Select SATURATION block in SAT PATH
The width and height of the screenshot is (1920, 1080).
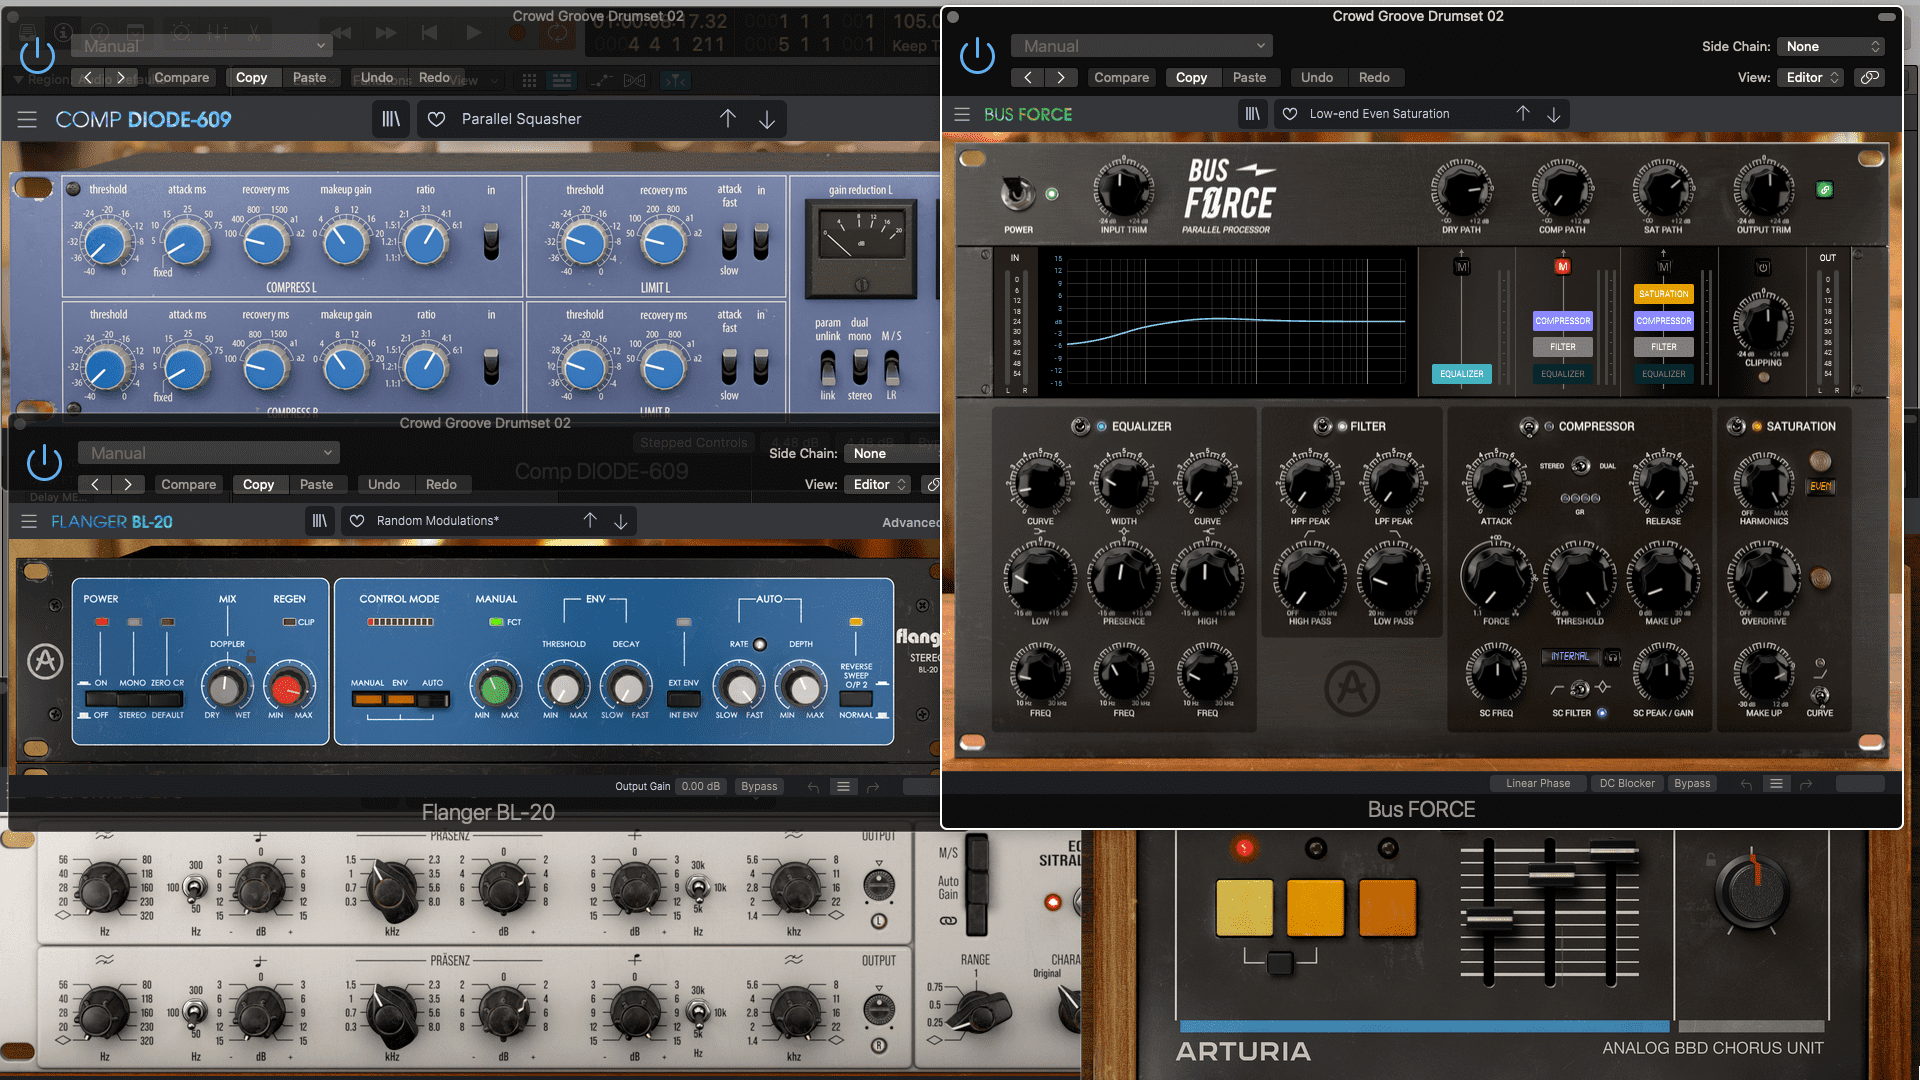[1664, 294]
